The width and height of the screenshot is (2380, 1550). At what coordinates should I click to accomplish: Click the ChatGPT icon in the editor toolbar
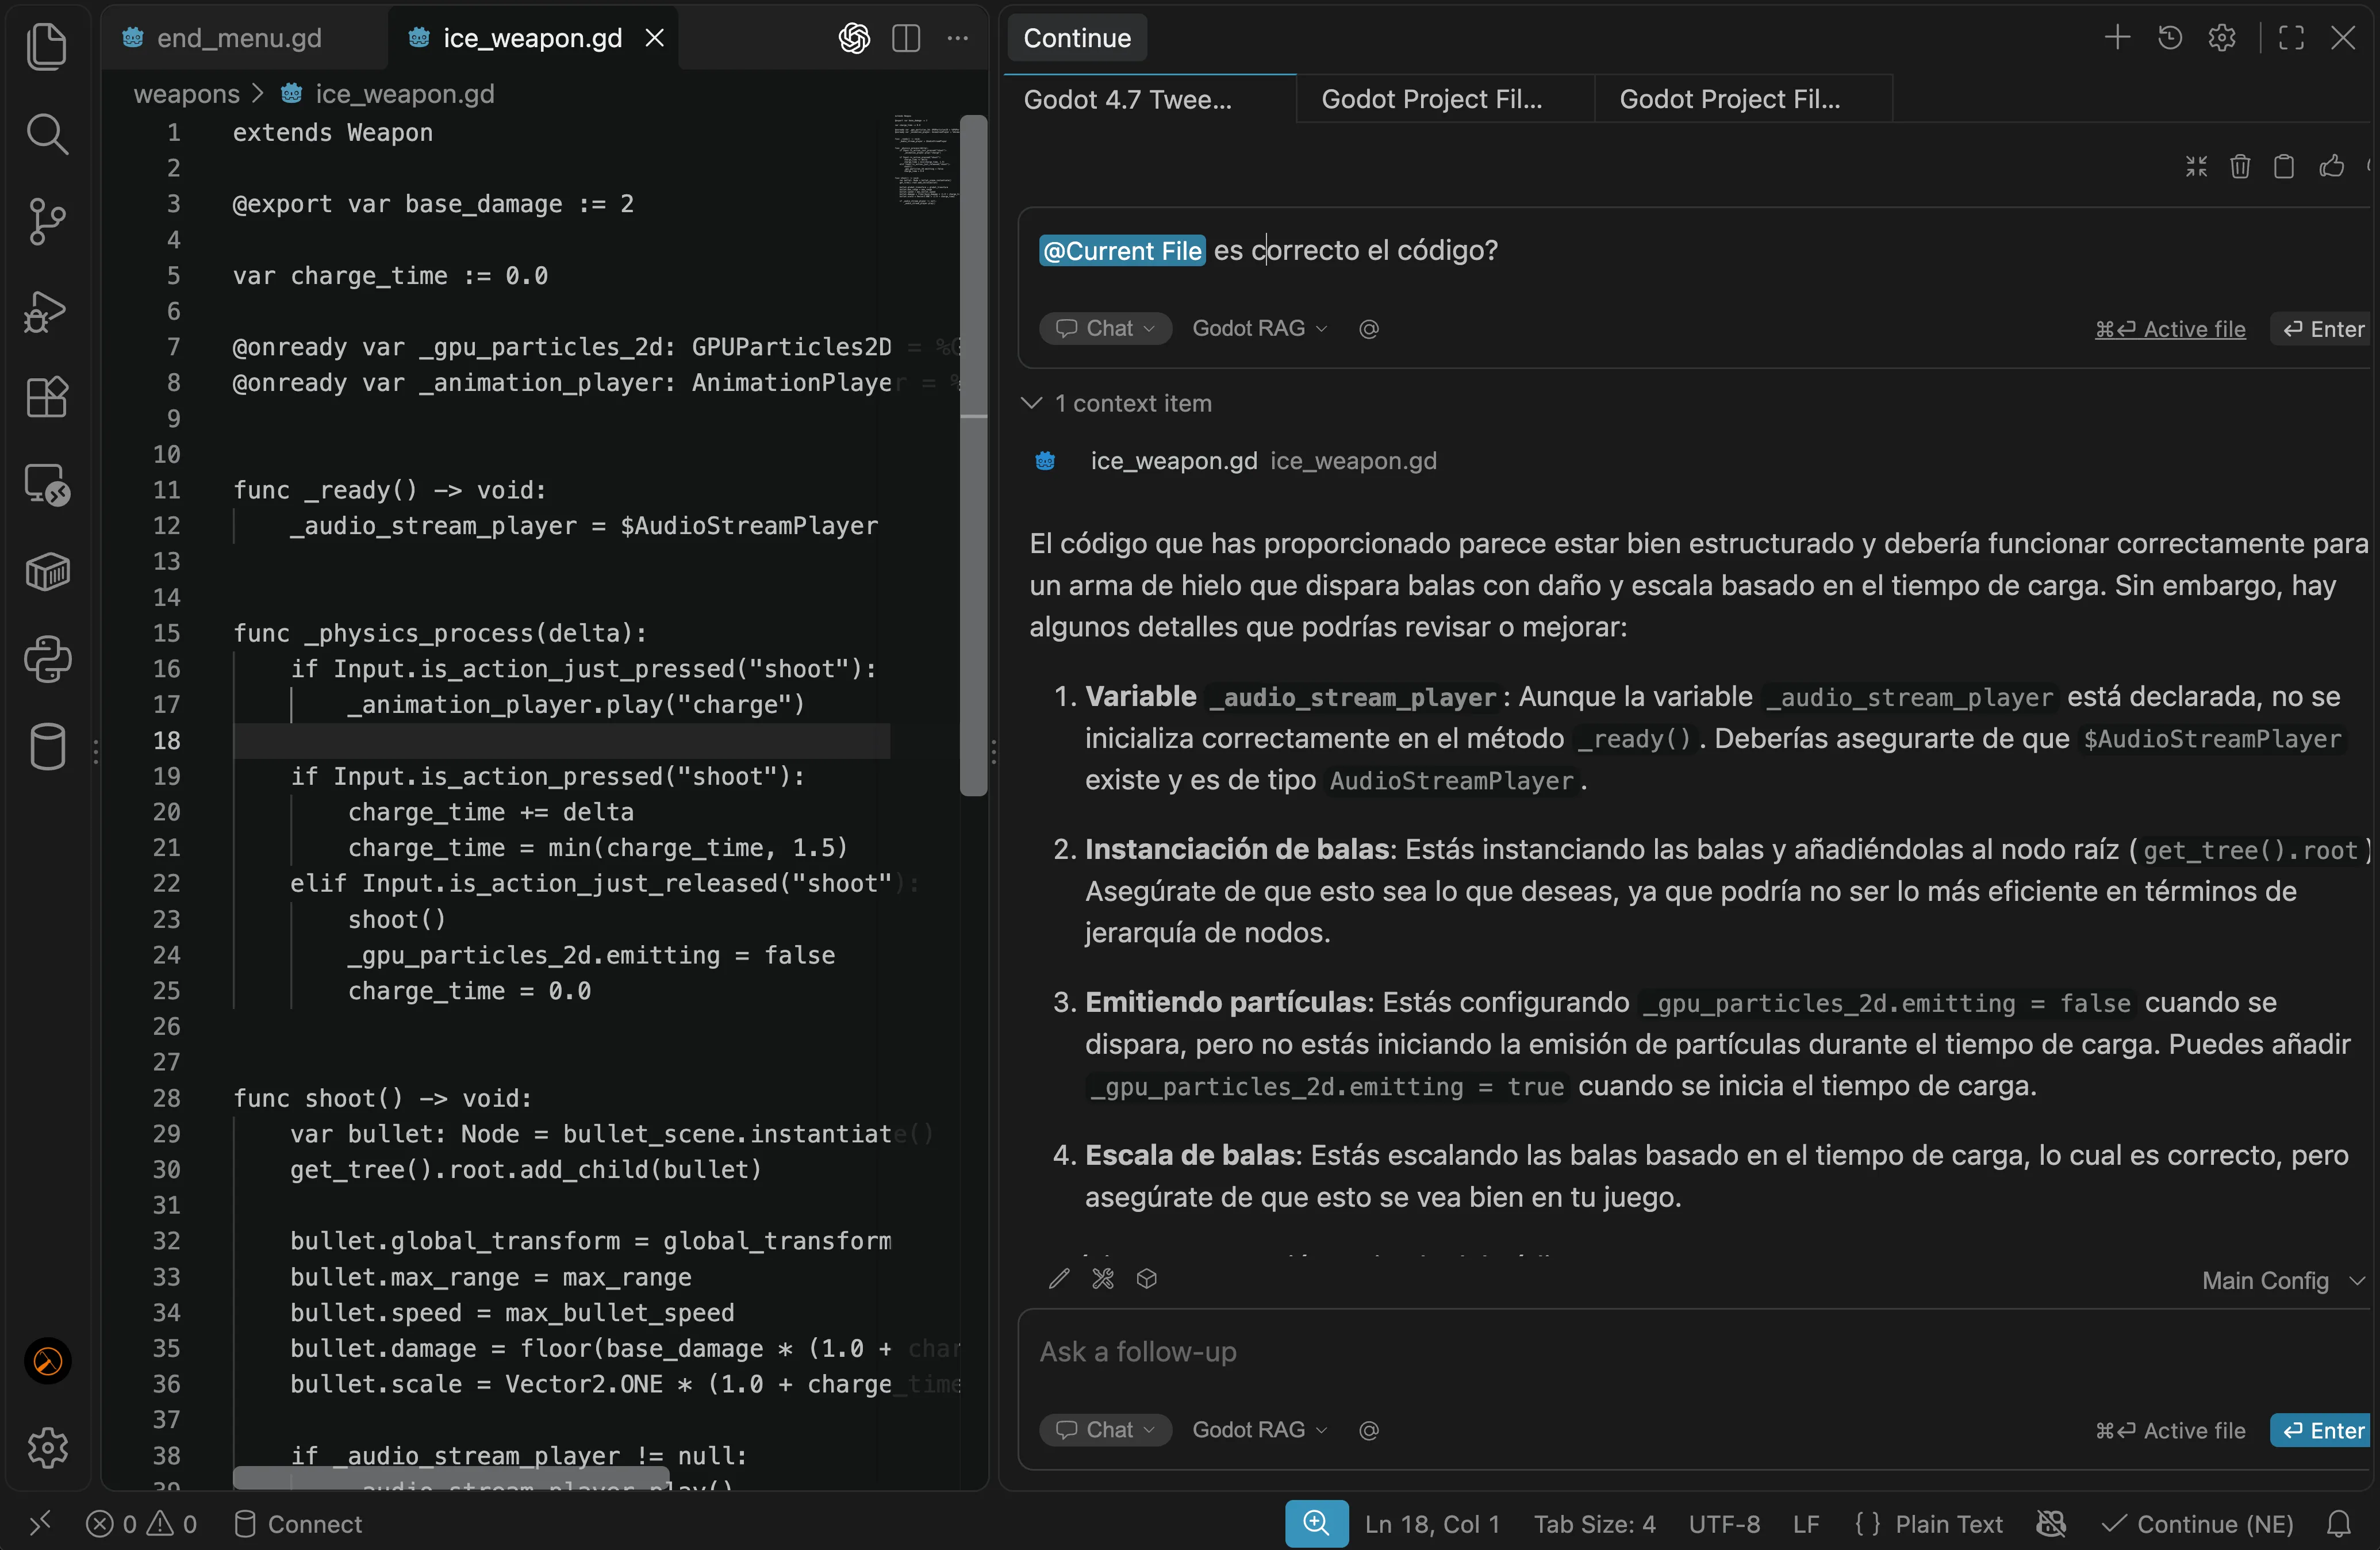tap(853, 38)
